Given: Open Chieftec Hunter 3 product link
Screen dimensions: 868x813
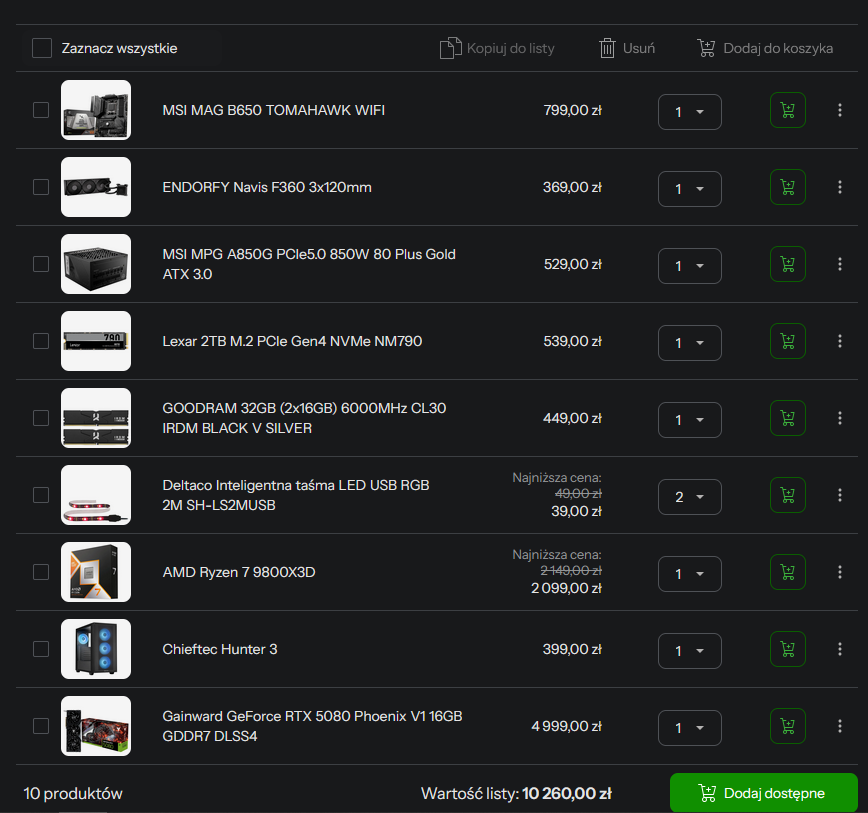Looking at the screenshot, I should (220, 649).
